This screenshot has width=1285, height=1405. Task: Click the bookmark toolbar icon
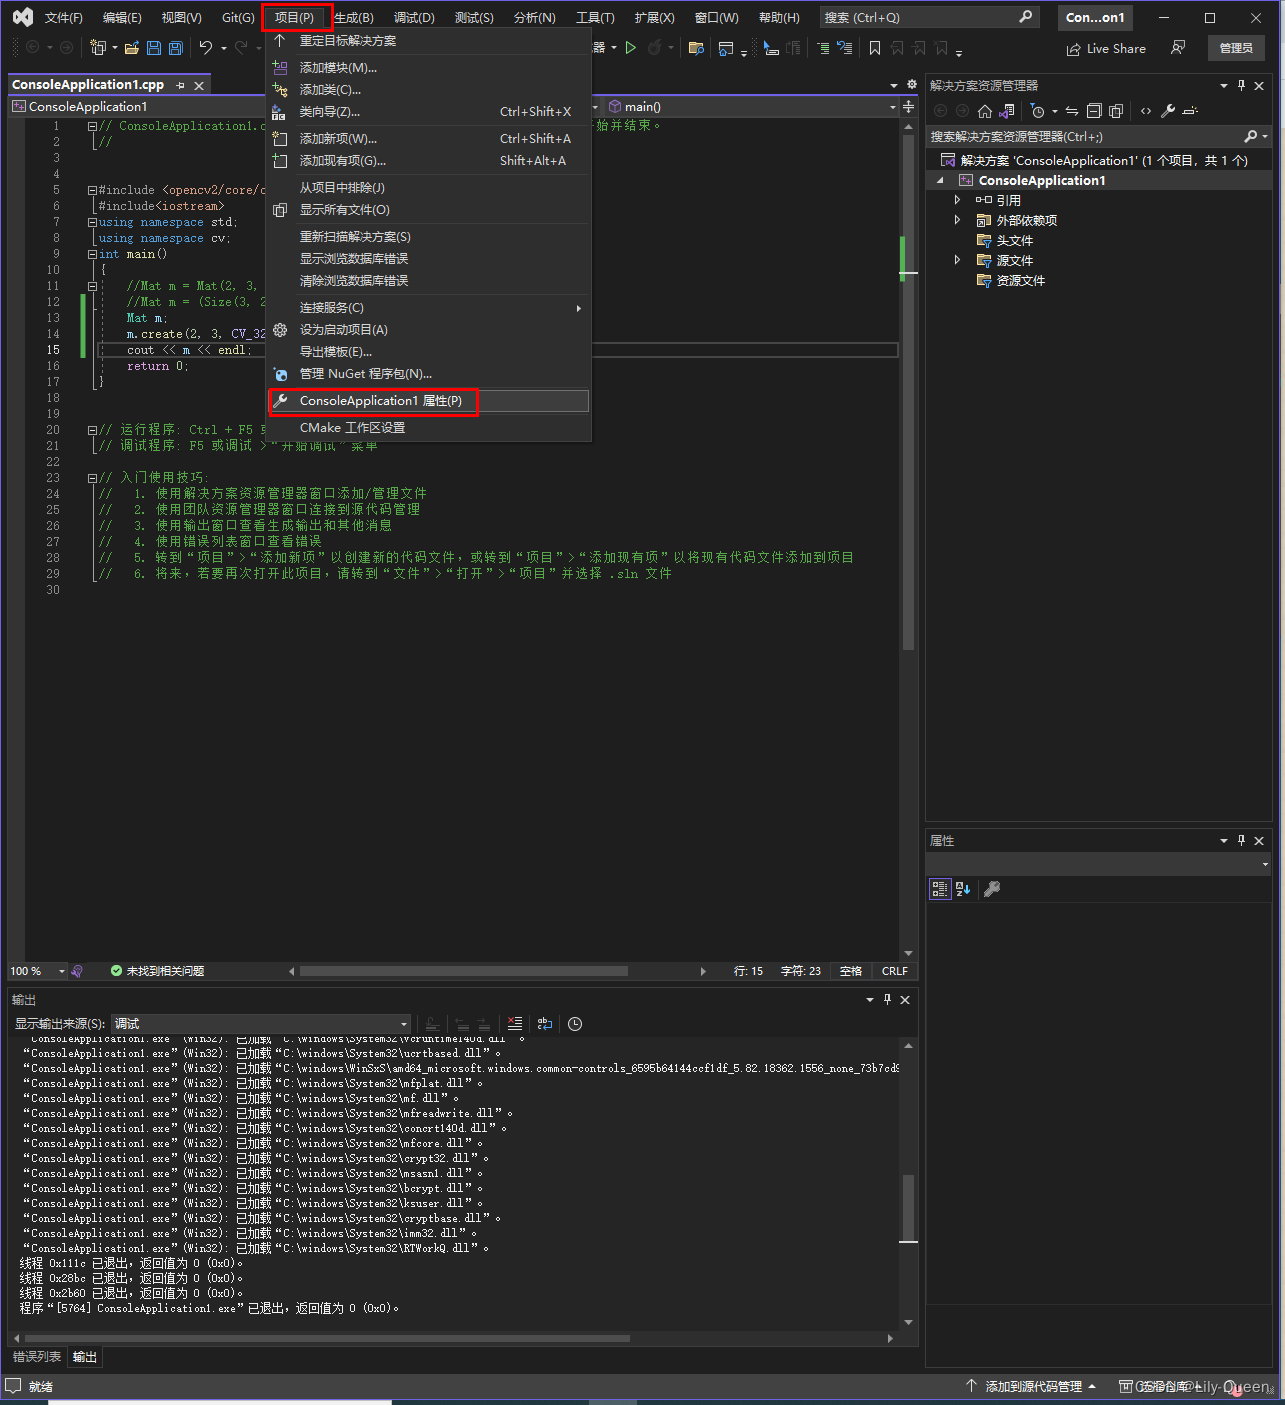tap(875, 48)
